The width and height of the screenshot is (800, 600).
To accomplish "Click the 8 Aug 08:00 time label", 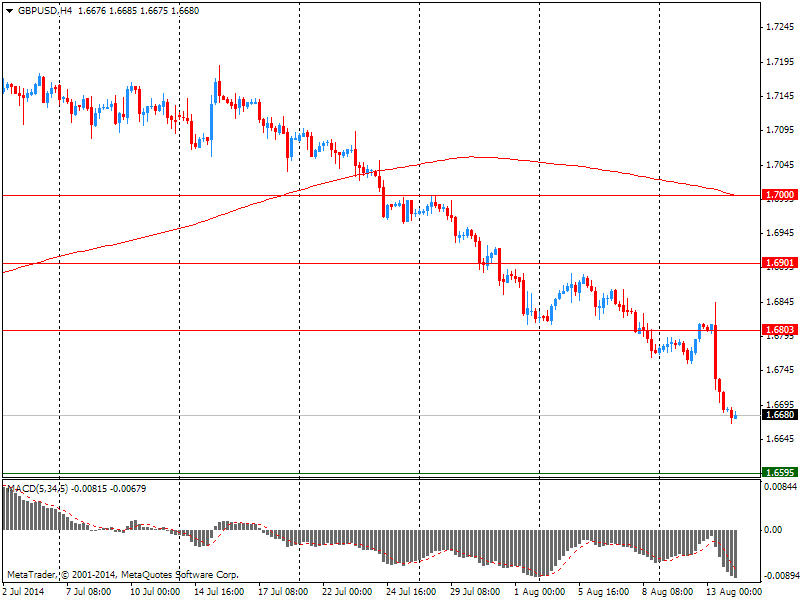I will (667, 592).
